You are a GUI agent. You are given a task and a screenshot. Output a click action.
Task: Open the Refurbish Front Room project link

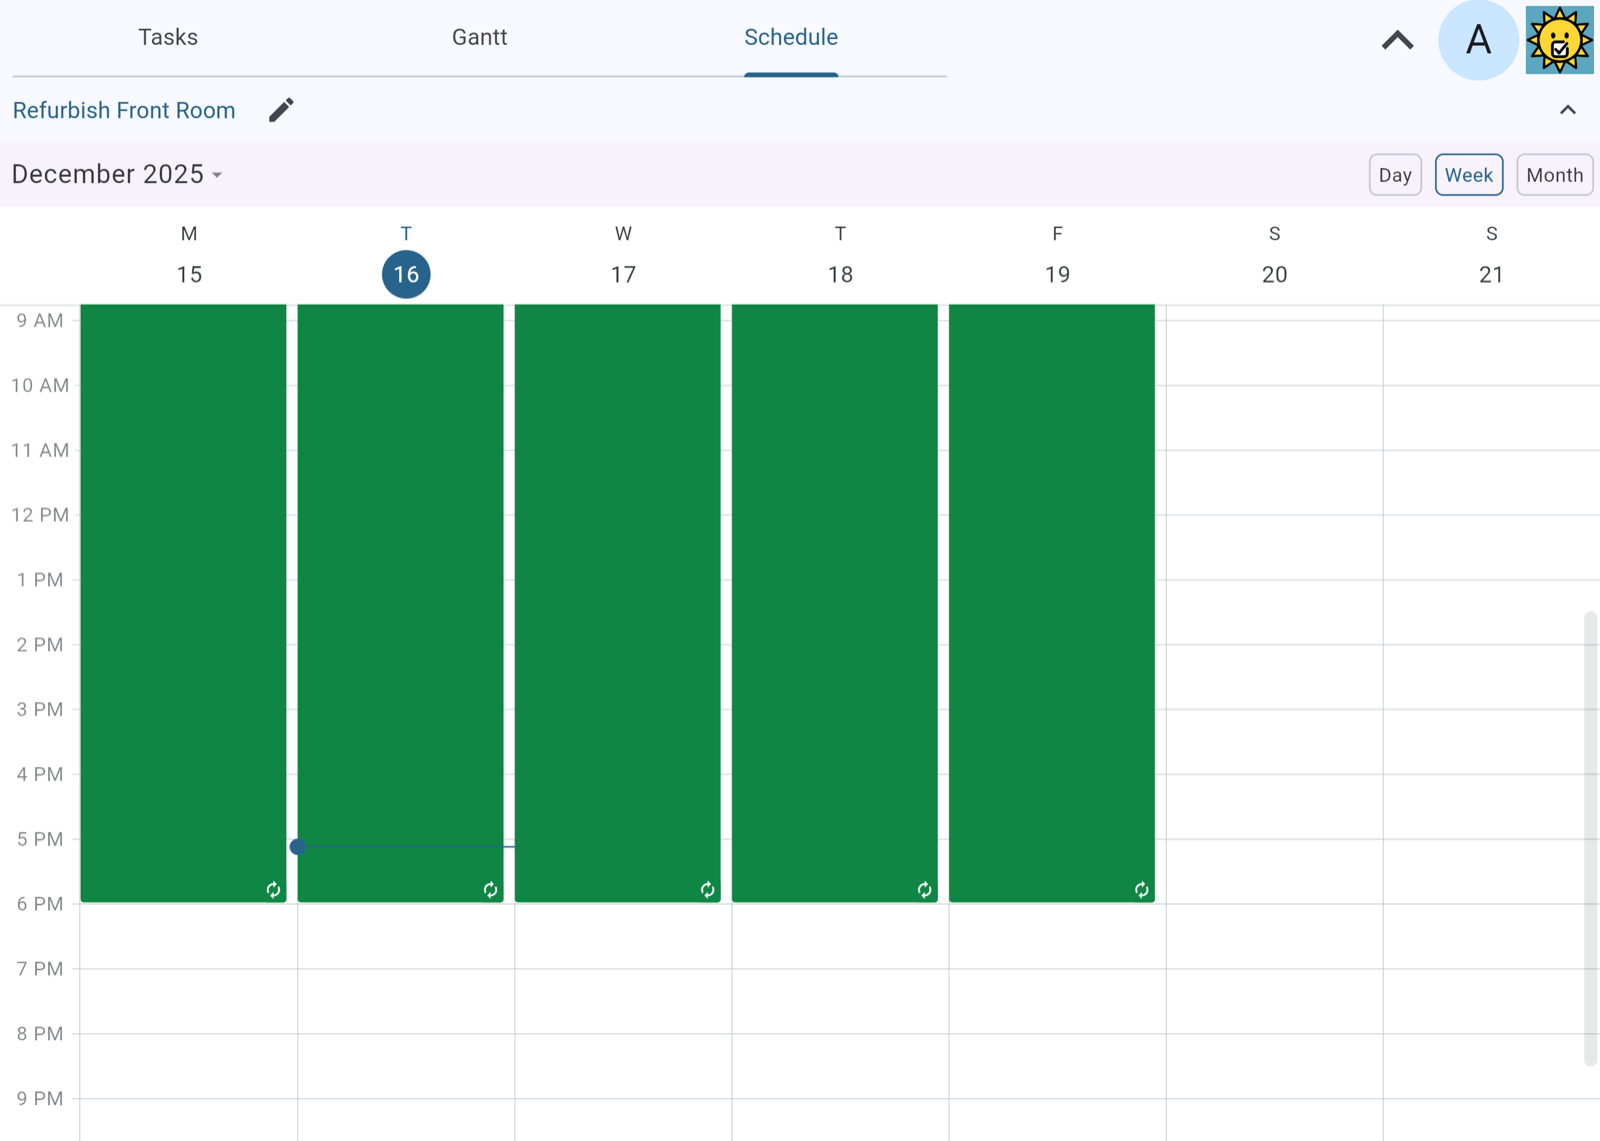click(x=123, y=110)
